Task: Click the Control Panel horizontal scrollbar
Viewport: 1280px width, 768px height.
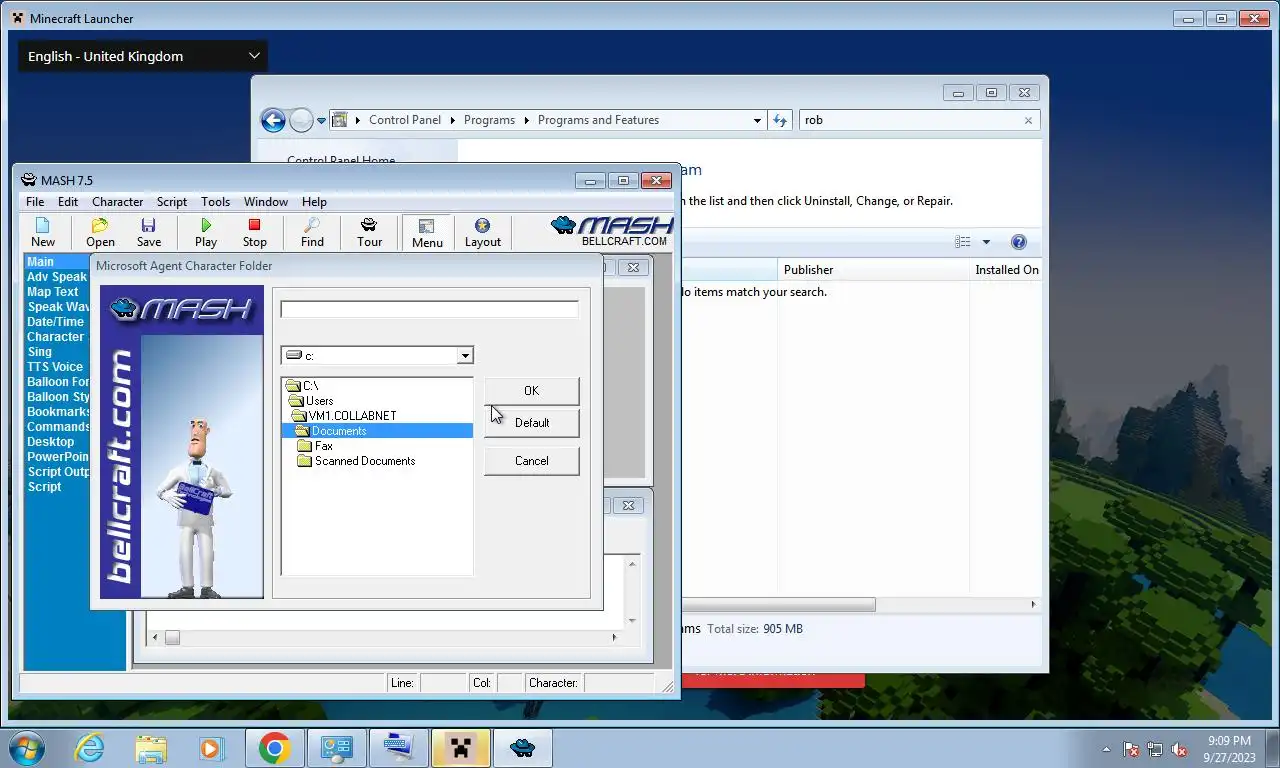Action: pyautogui.click(x=778, y=605)
